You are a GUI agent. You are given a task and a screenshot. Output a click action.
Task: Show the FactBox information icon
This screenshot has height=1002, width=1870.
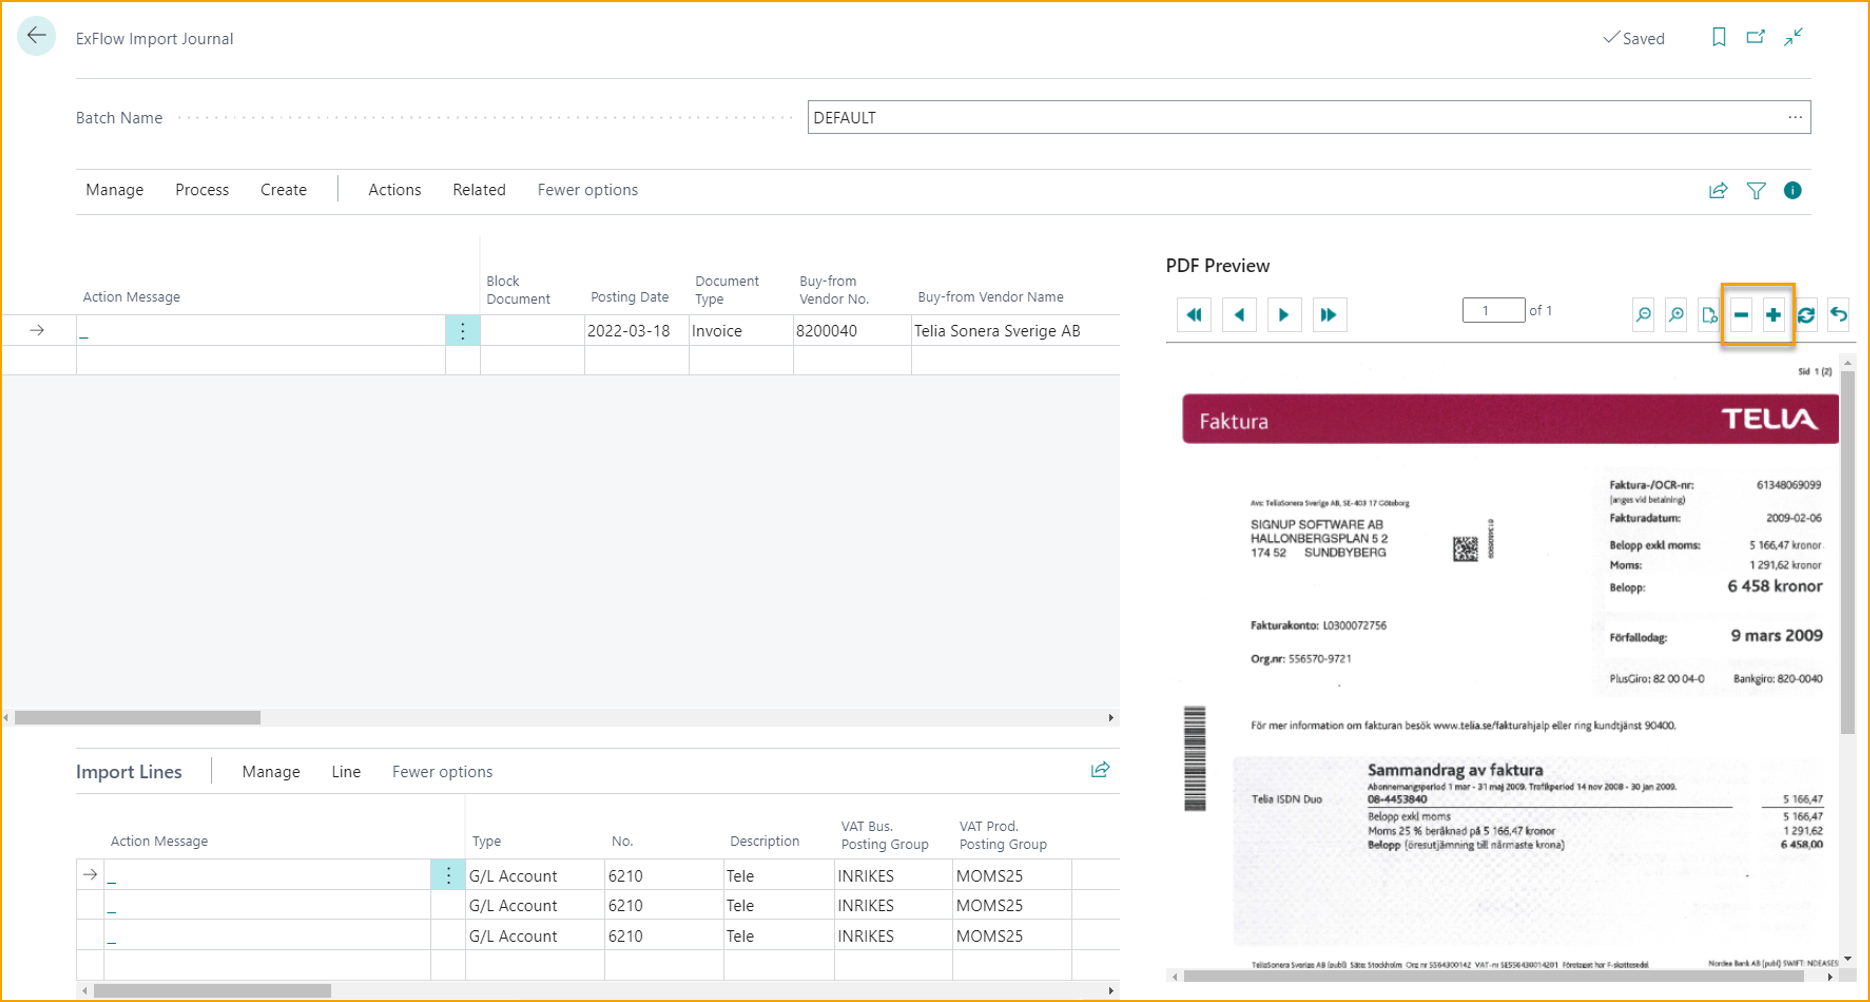tap(1793, 190)
